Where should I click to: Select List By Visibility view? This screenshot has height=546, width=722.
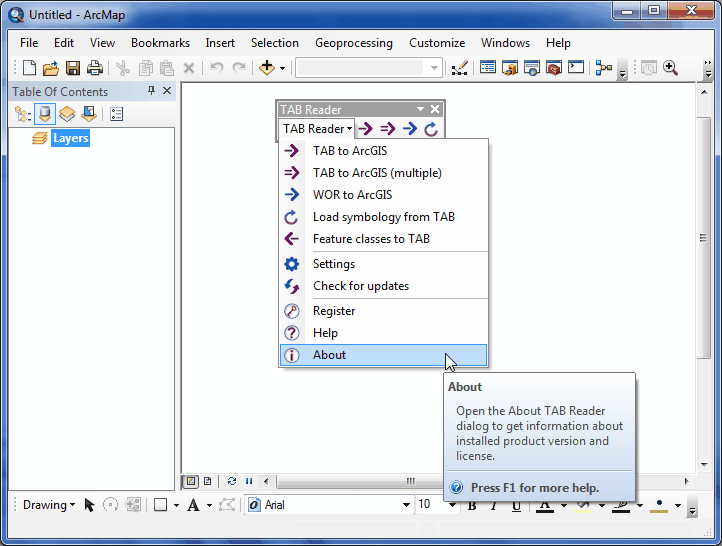[67, 114]
